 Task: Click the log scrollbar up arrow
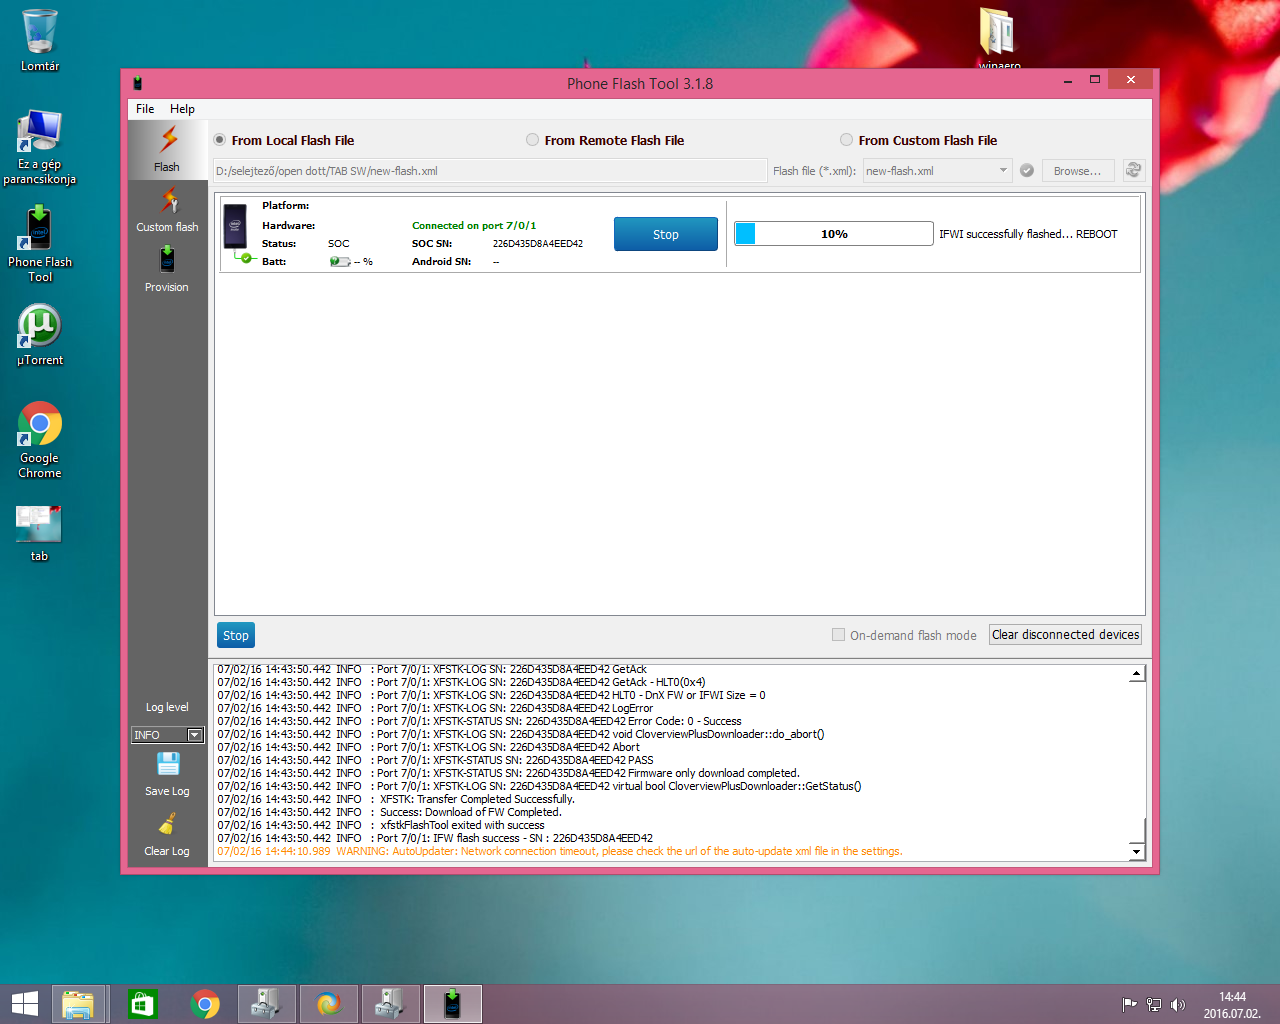pyautogui.click(x=1136, y=674)
